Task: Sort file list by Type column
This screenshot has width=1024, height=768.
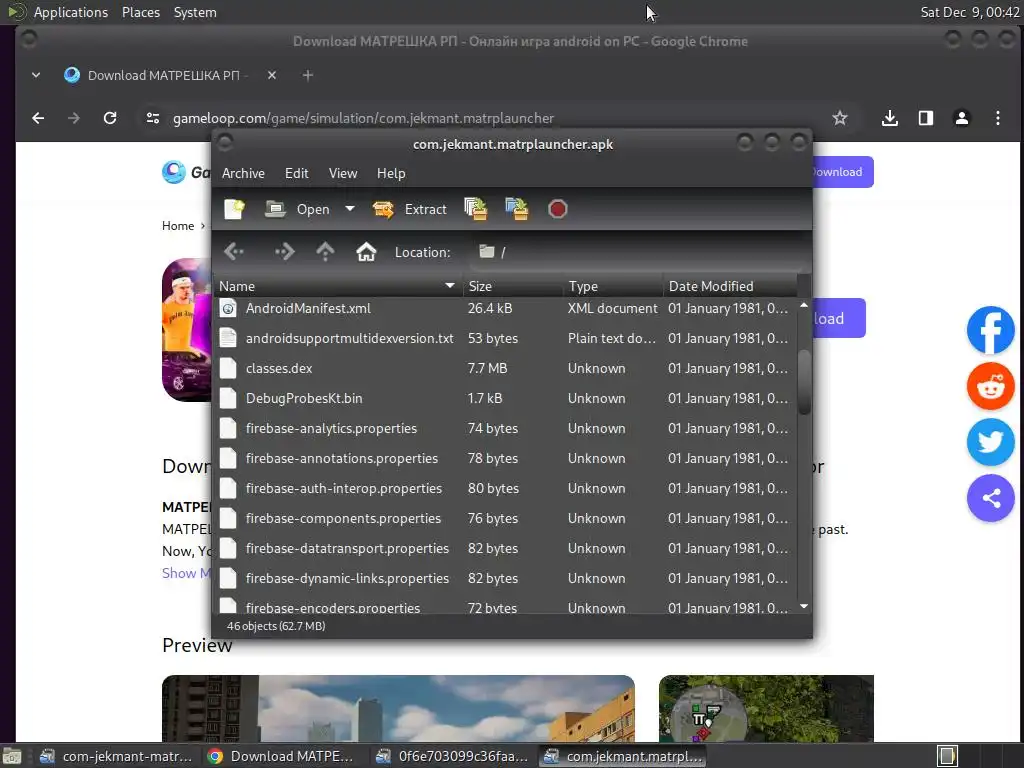Action: point(613,286)
